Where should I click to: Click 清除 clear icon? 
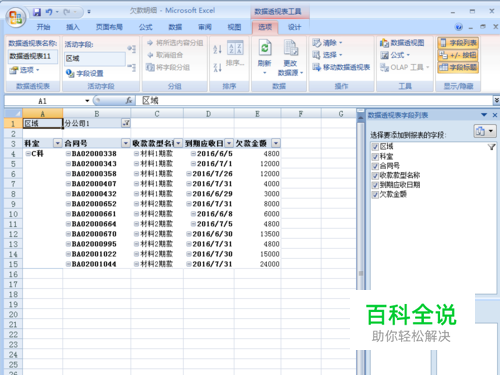tap(327, 43)
